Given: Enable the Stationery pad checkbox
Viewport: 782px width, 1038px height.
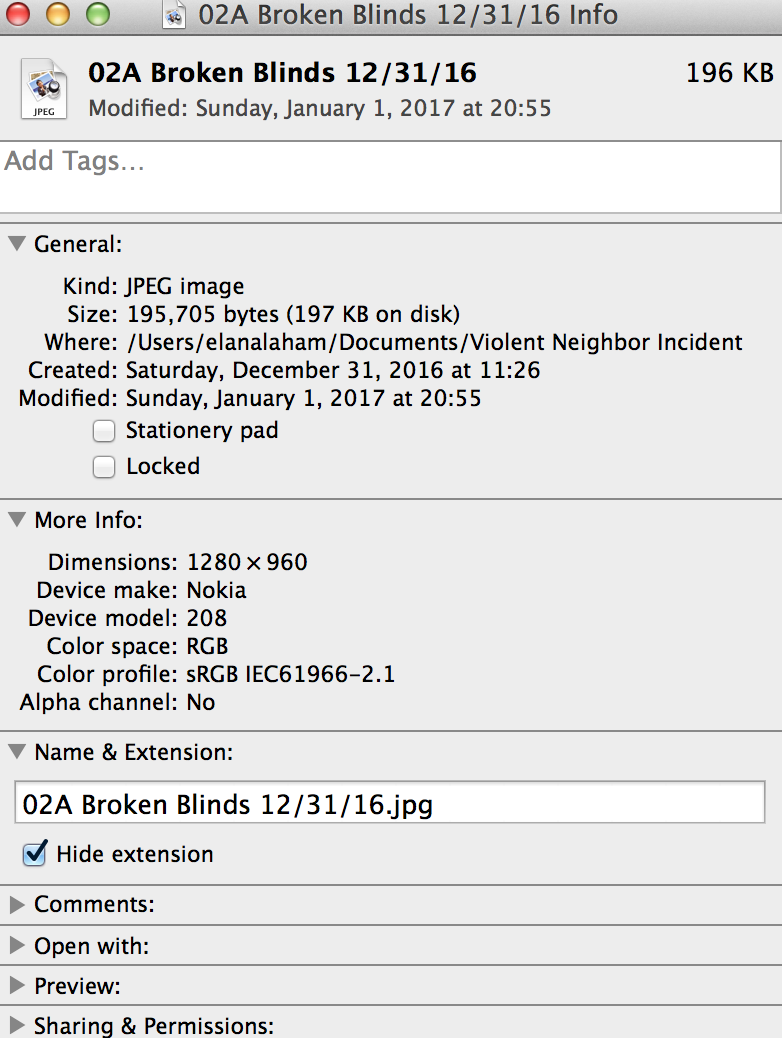Looking at the screenshot, I should [104, 431].
